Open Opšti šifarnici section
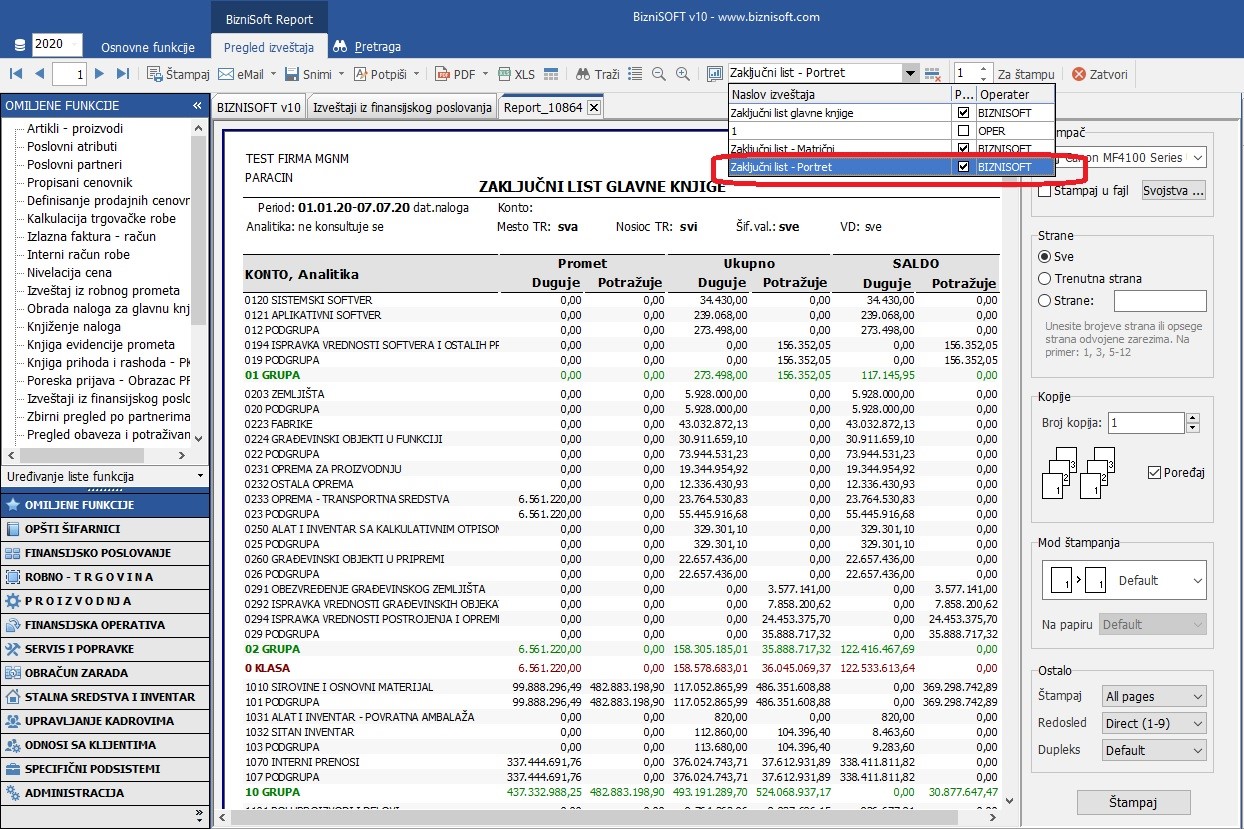The image size is (1244, 829). [x=105, y=529]
